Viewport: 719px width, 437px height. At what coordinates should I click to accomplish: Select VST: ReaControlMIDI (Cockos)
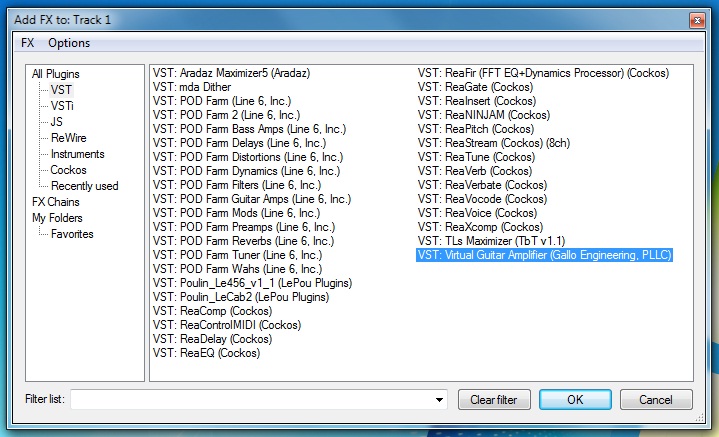(227, 325)
